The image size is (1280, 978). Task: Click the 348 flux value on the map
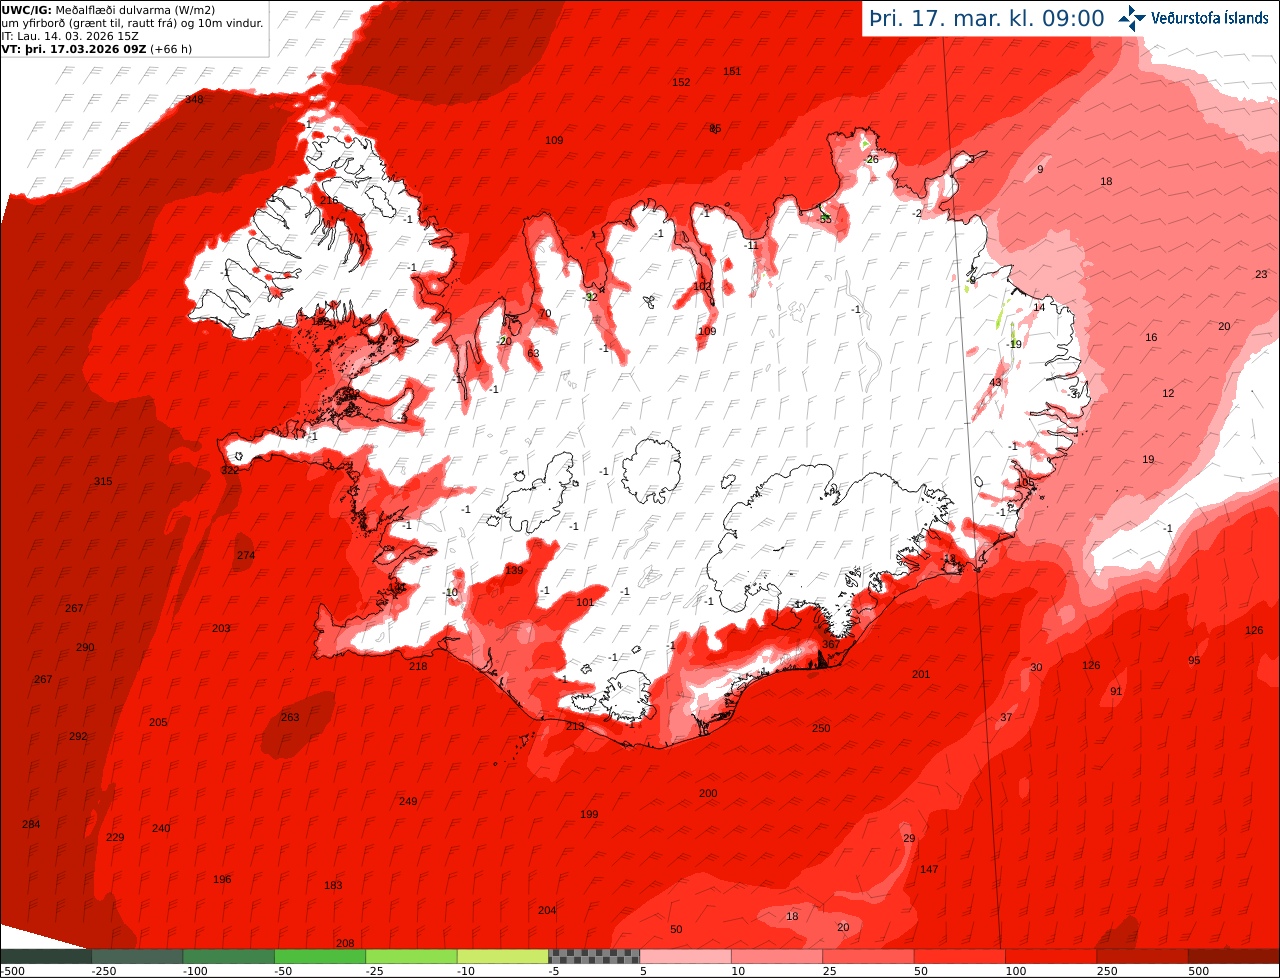pyautogui.click(x=194, y=99)
